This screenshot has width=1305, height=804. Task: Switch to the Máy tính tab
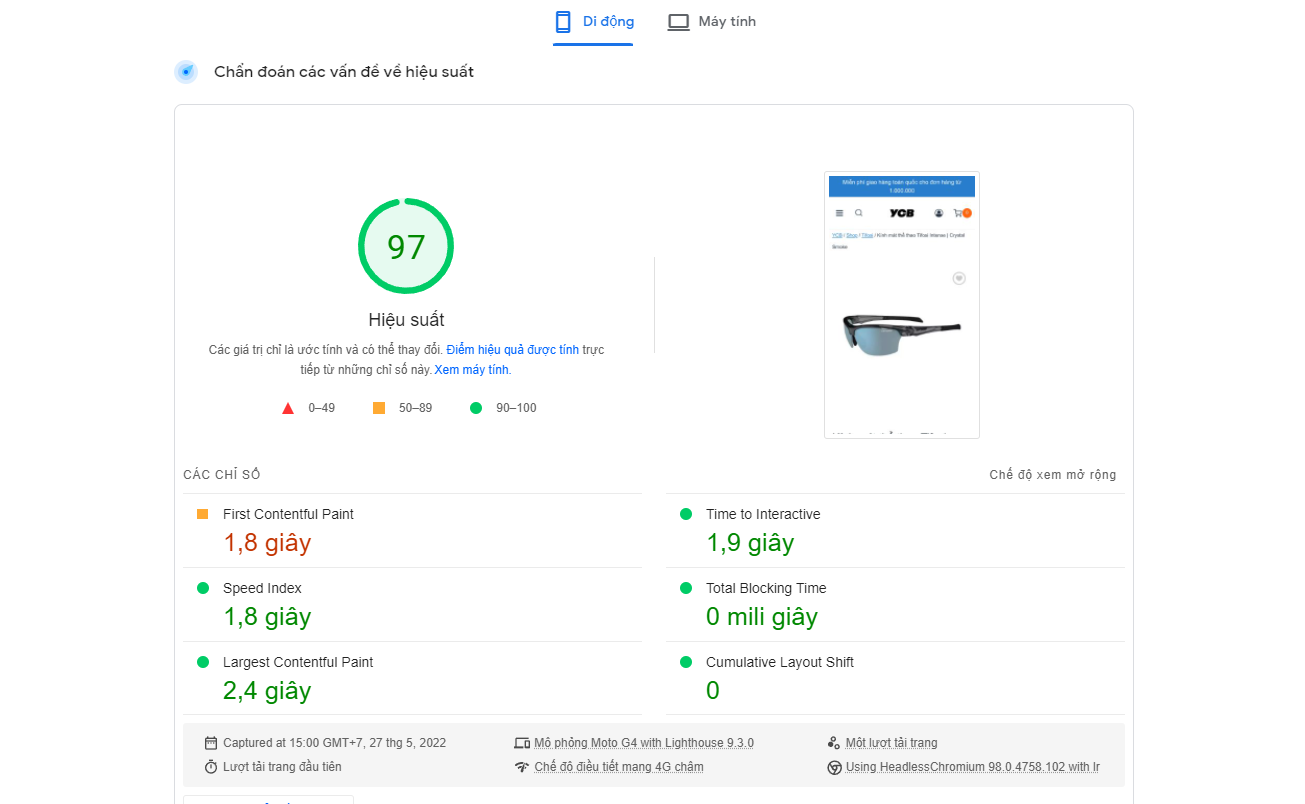pyautogui.click(x=712, y=22)
